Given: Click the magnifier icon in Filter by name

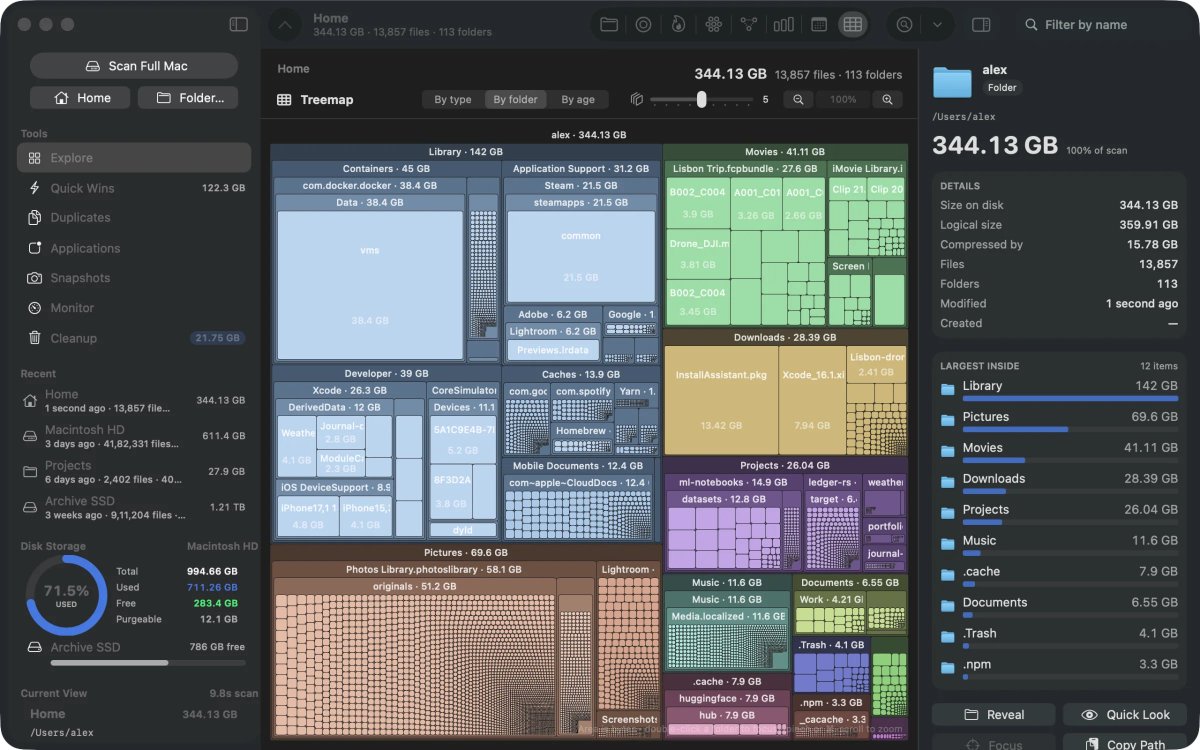Looking at the screenshot, I should pyautogui.click(x=1031, y=25).
